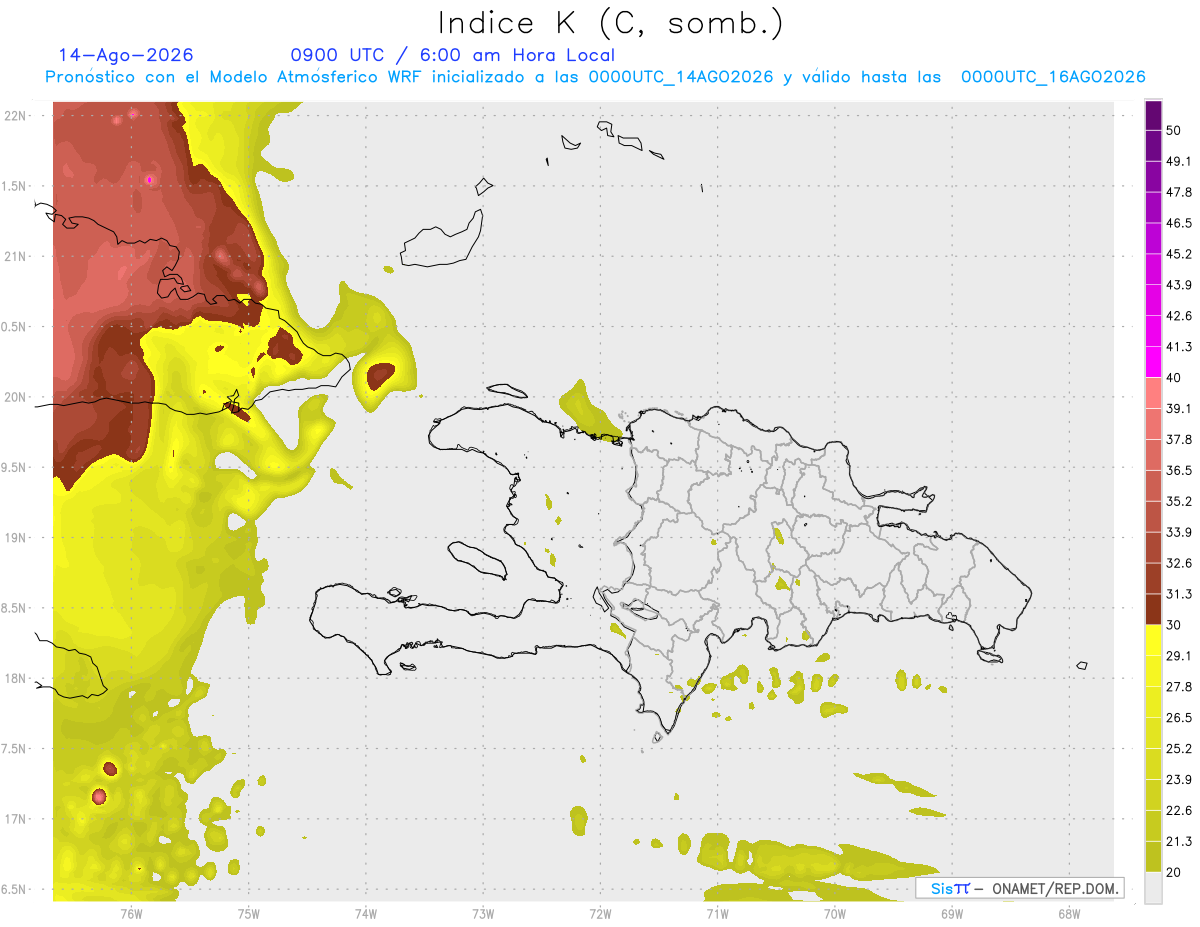Click the colorbar value "25.2"
This screenshot has width=1200, height=927.
(1179, 749)
